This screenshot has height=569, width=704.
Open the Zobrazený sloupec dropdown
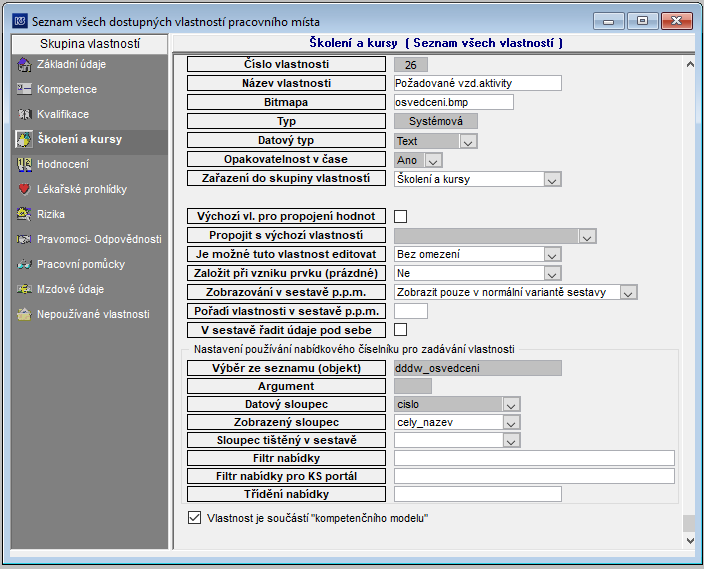(511, 422)
